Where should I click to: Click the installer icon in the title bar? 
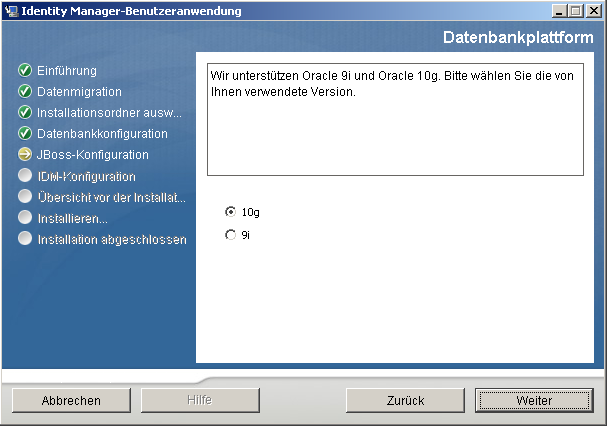click(12, 11)
